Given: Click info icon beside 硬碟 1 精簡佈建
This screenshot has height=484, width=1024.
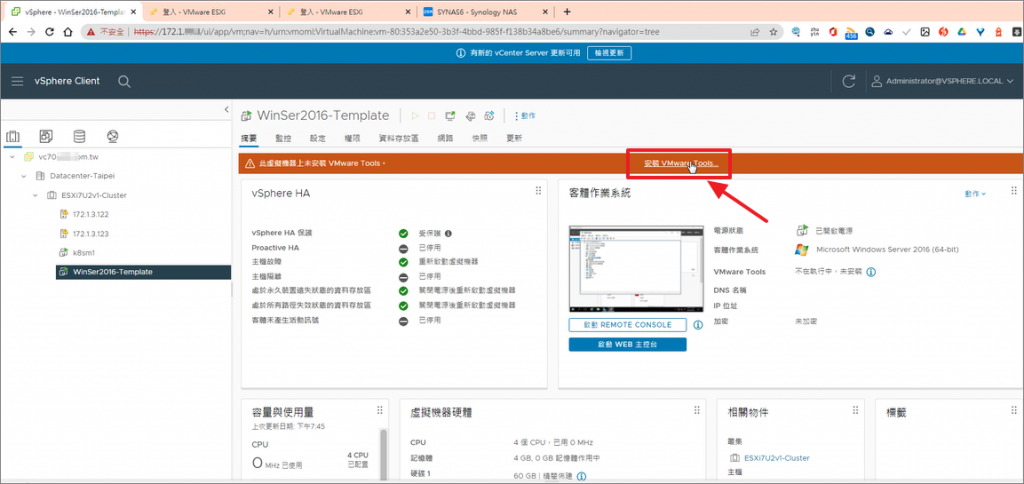Looking at the screenshot, I should click(x=581, y=476).
